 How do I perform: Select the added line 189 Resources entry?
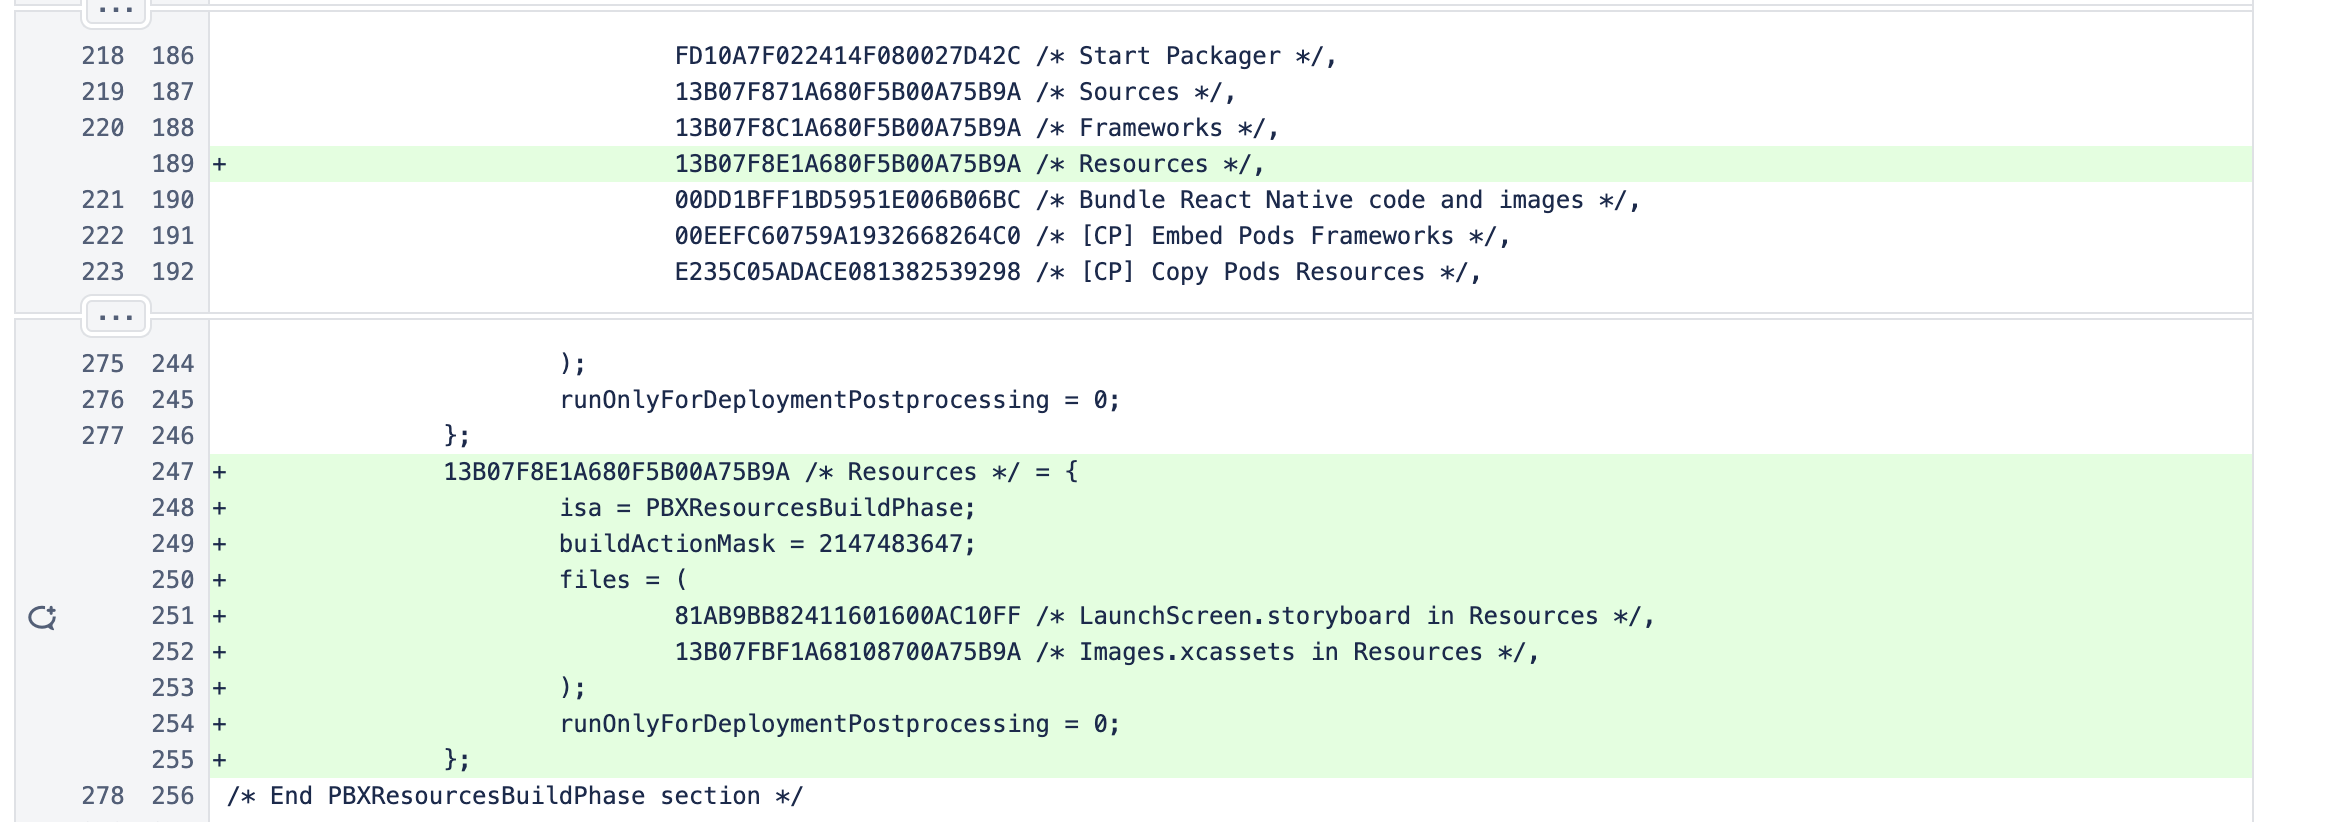(1231, 164)
